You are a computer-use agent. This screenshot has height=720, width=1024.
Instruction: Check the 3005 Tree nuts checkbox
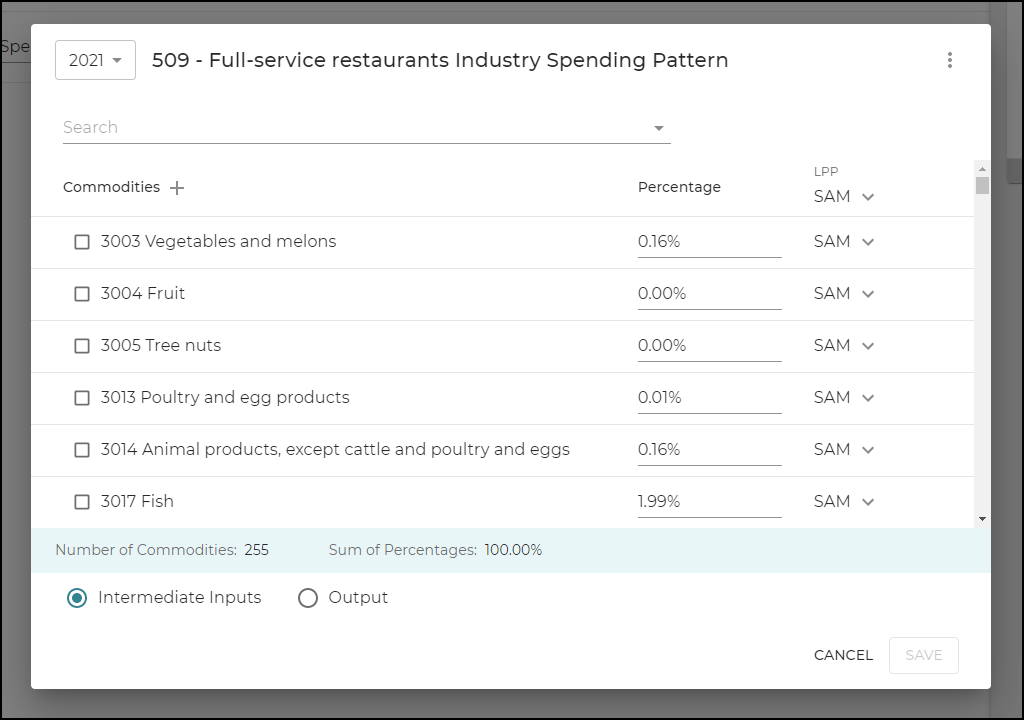click(81, 345)
